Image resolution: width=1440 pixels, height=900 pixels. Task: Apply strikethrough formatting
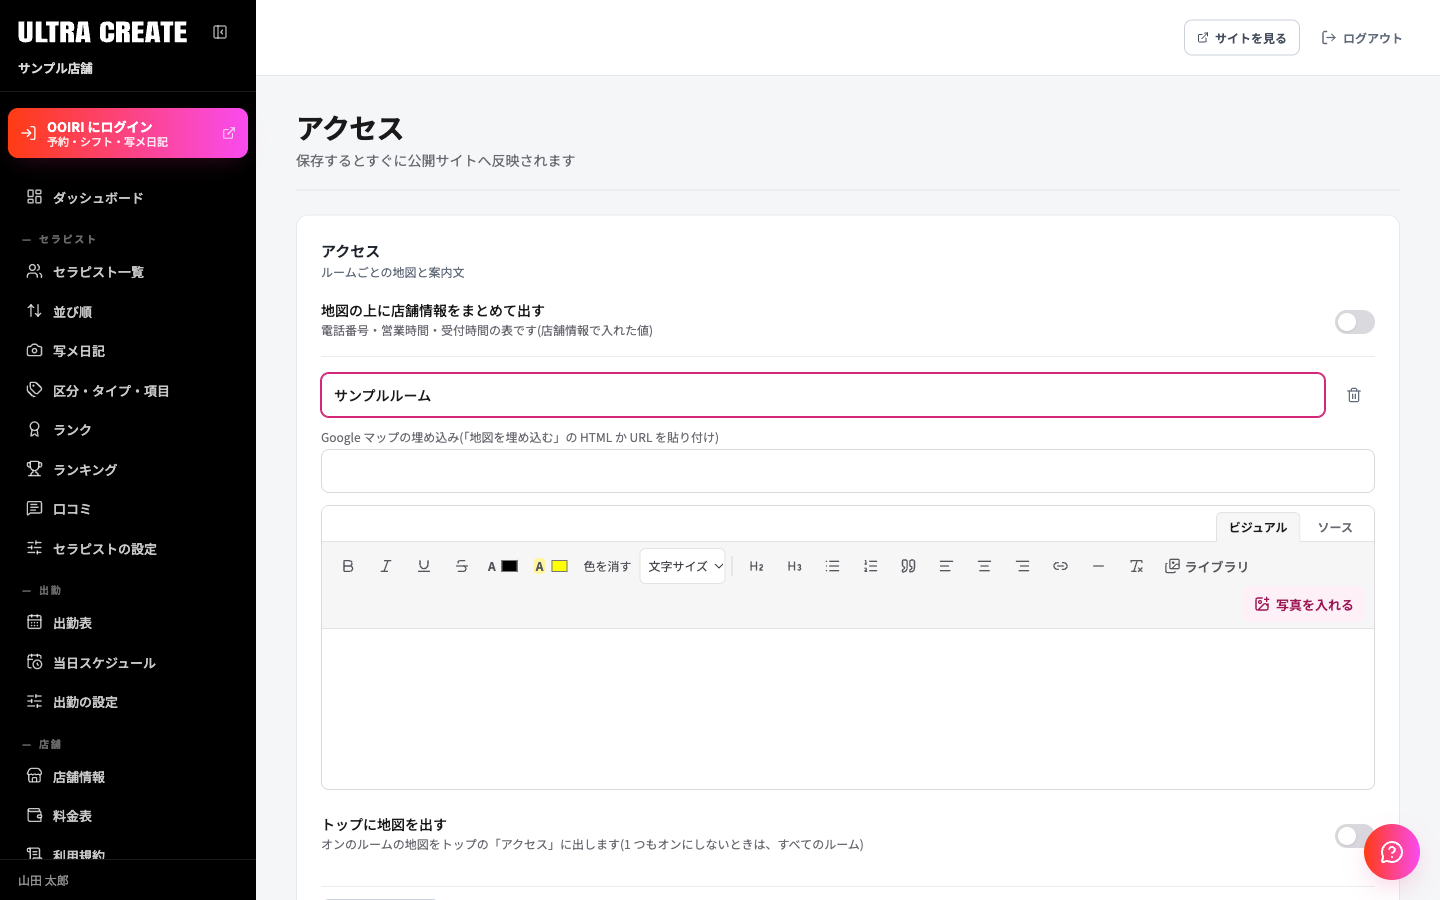point(462,566)
